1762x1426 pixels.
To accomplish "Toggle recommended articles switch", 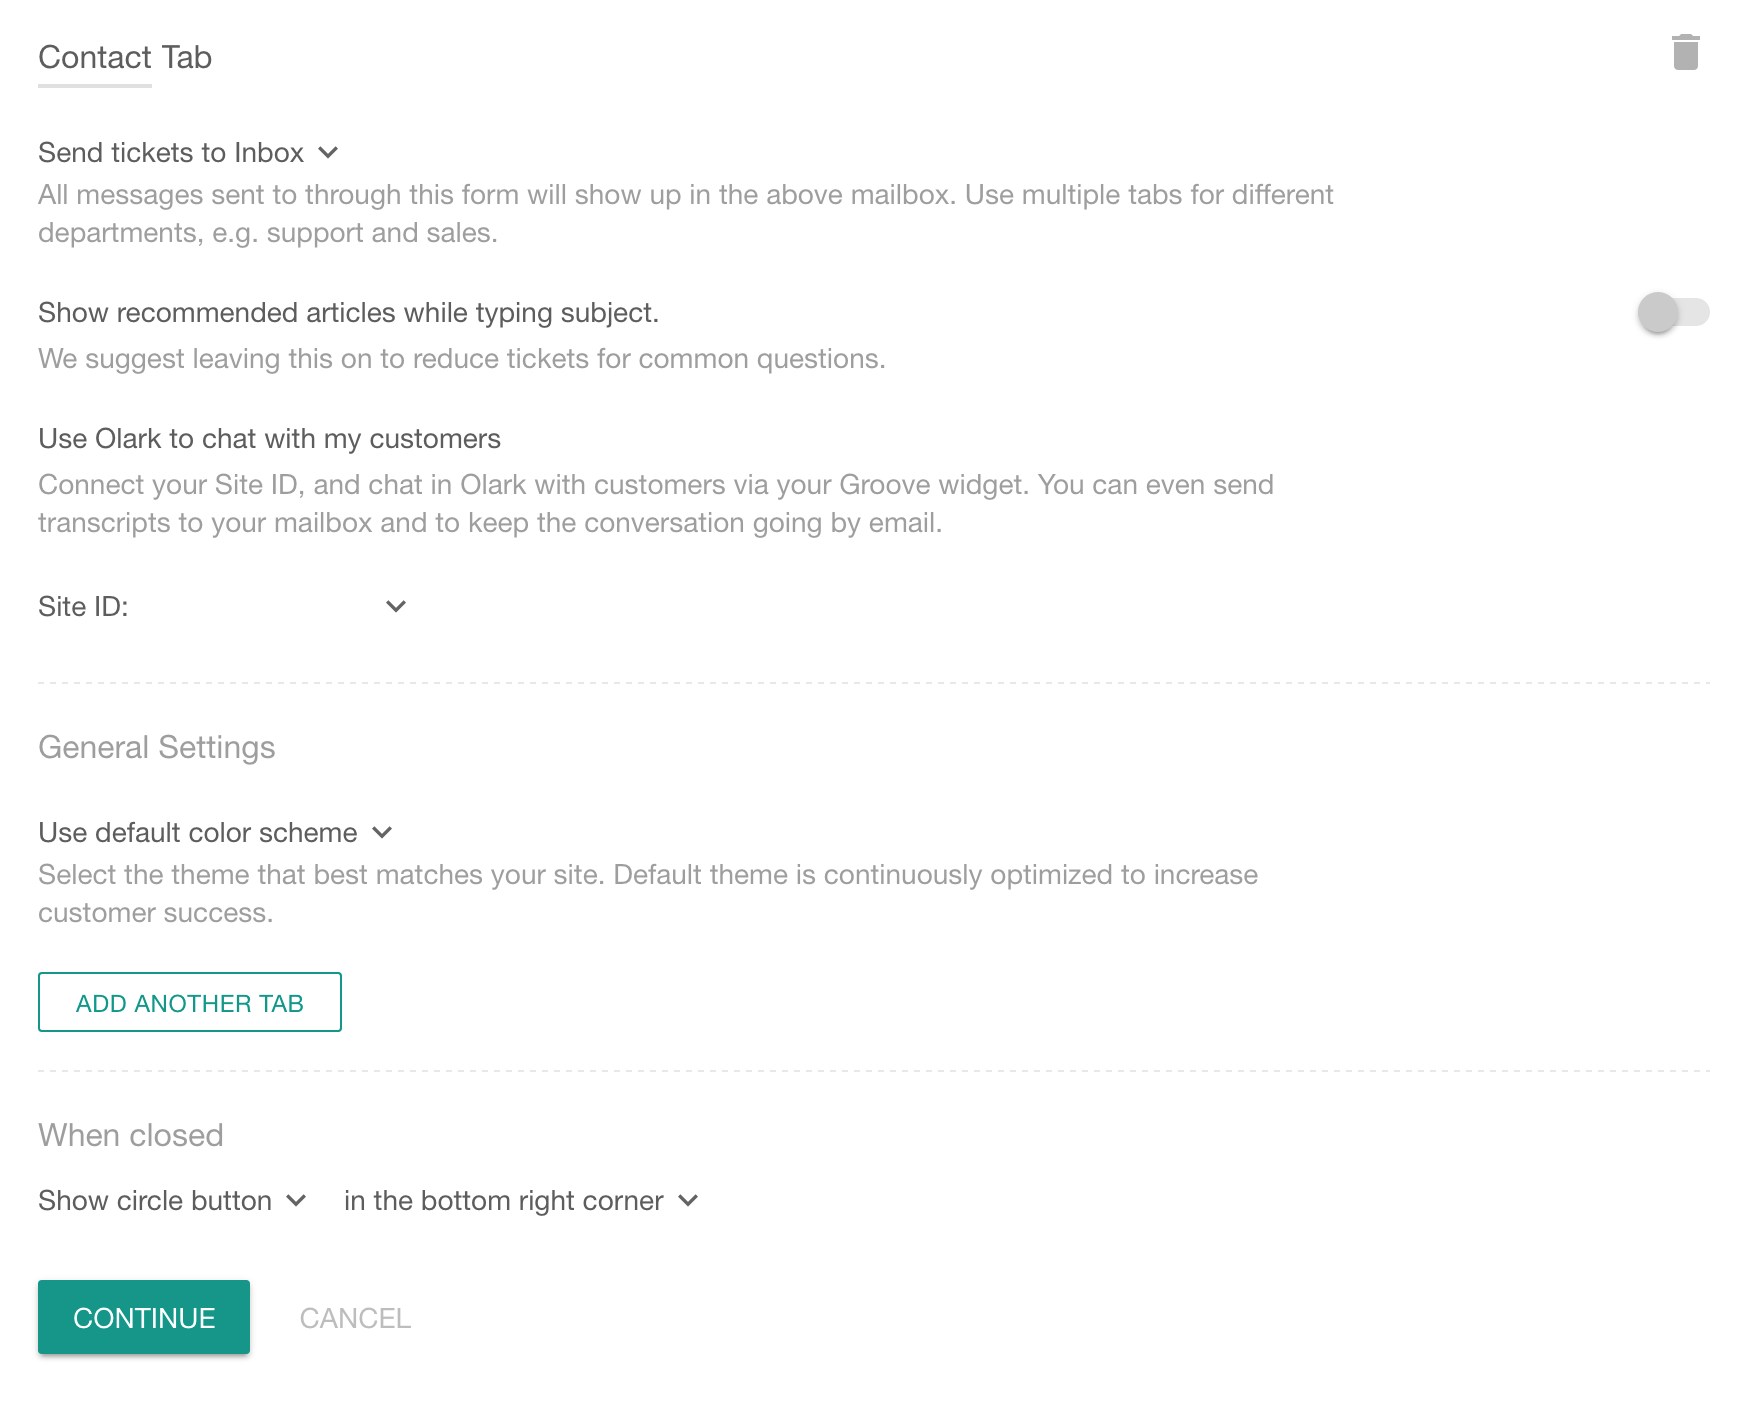I will [x=1672, y=313].
